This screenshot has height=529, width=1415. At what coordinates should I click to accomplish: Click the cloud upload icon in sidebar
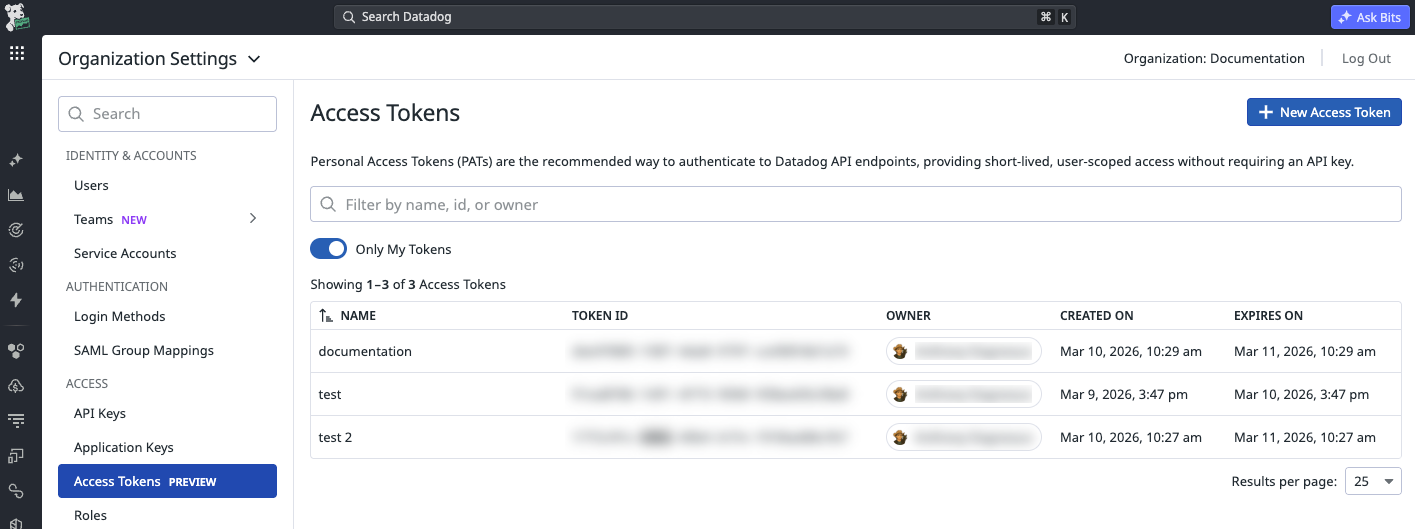(x=16, y=386)
